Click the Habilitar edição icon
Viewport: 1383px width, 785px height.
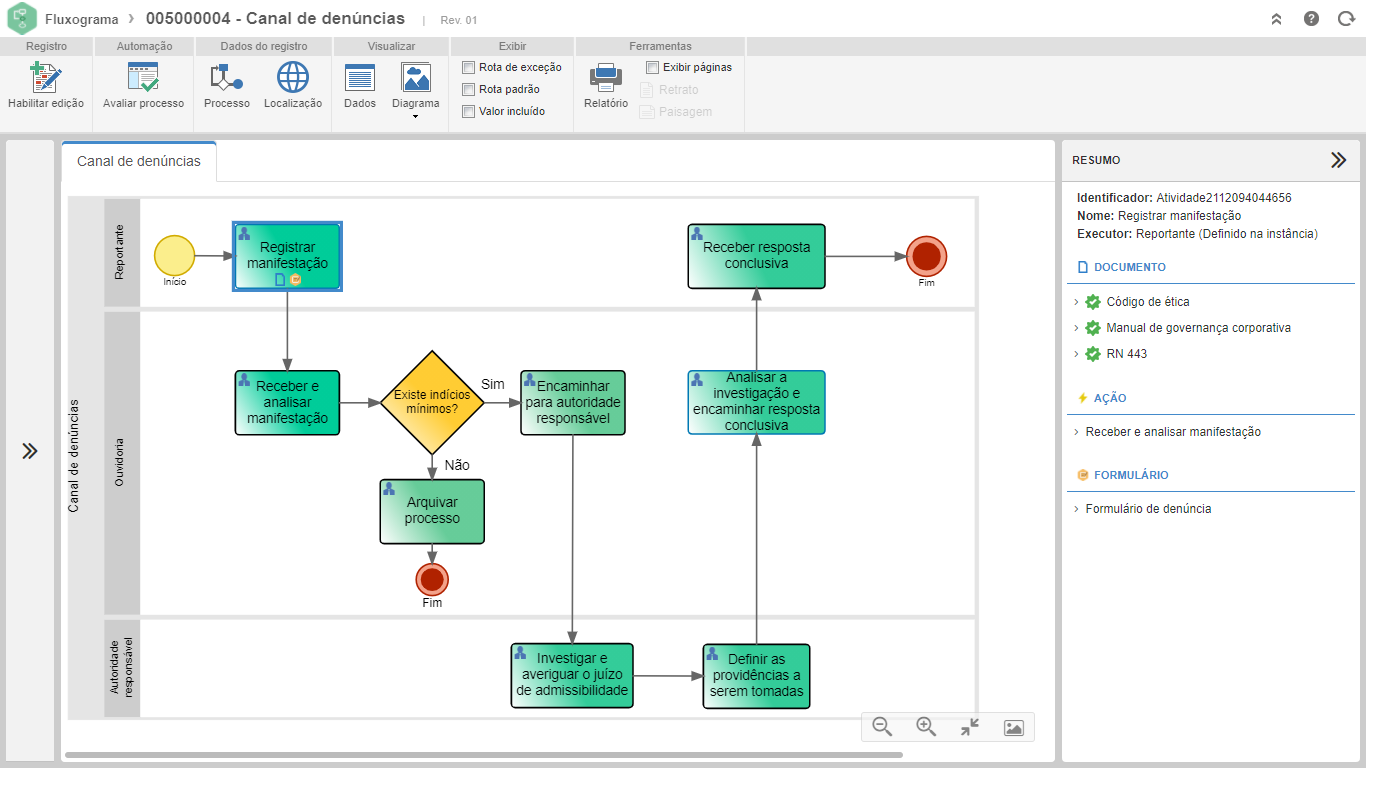tap(46, 78)
